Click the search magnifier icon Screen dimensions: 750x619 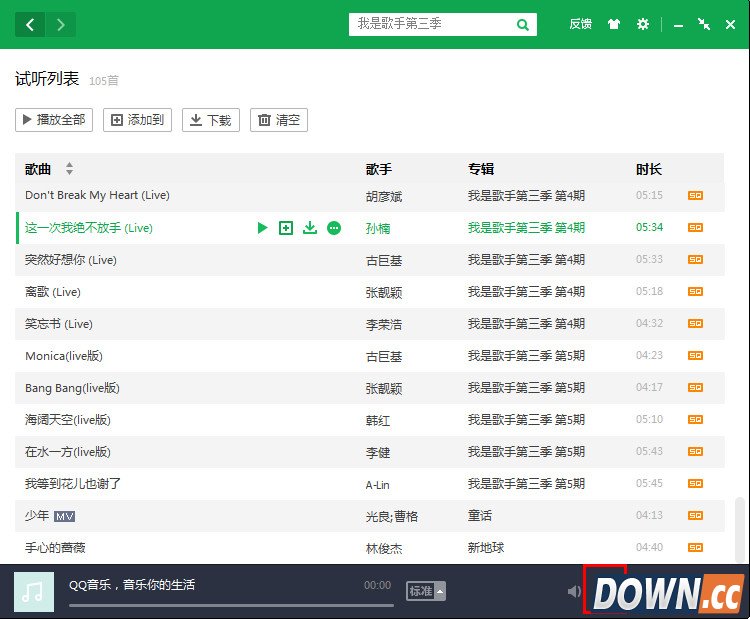tap(523, 24)
